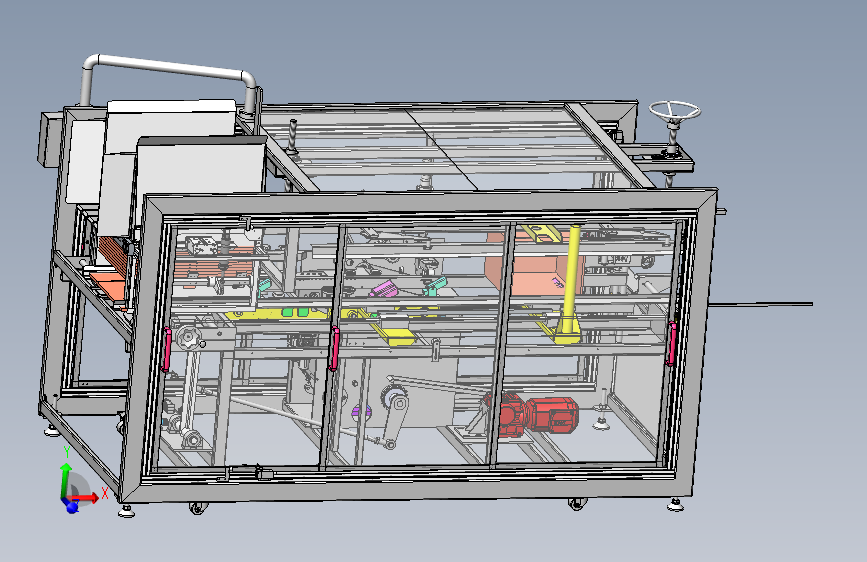Select the yellow plate below the center conveyor

pyautogui.click(x=399, y=337)
